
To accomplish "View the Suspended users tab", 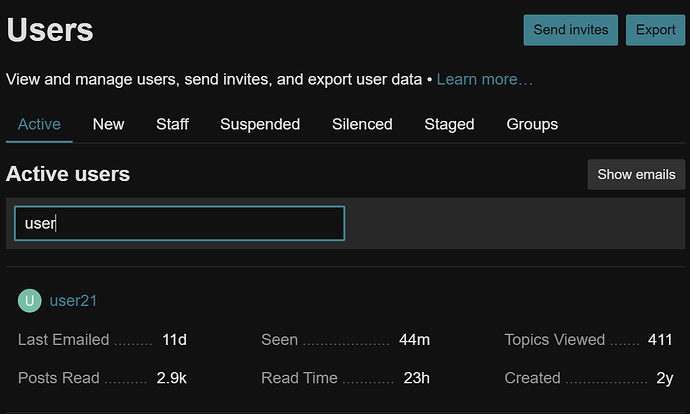I will [x=260, y=124].
